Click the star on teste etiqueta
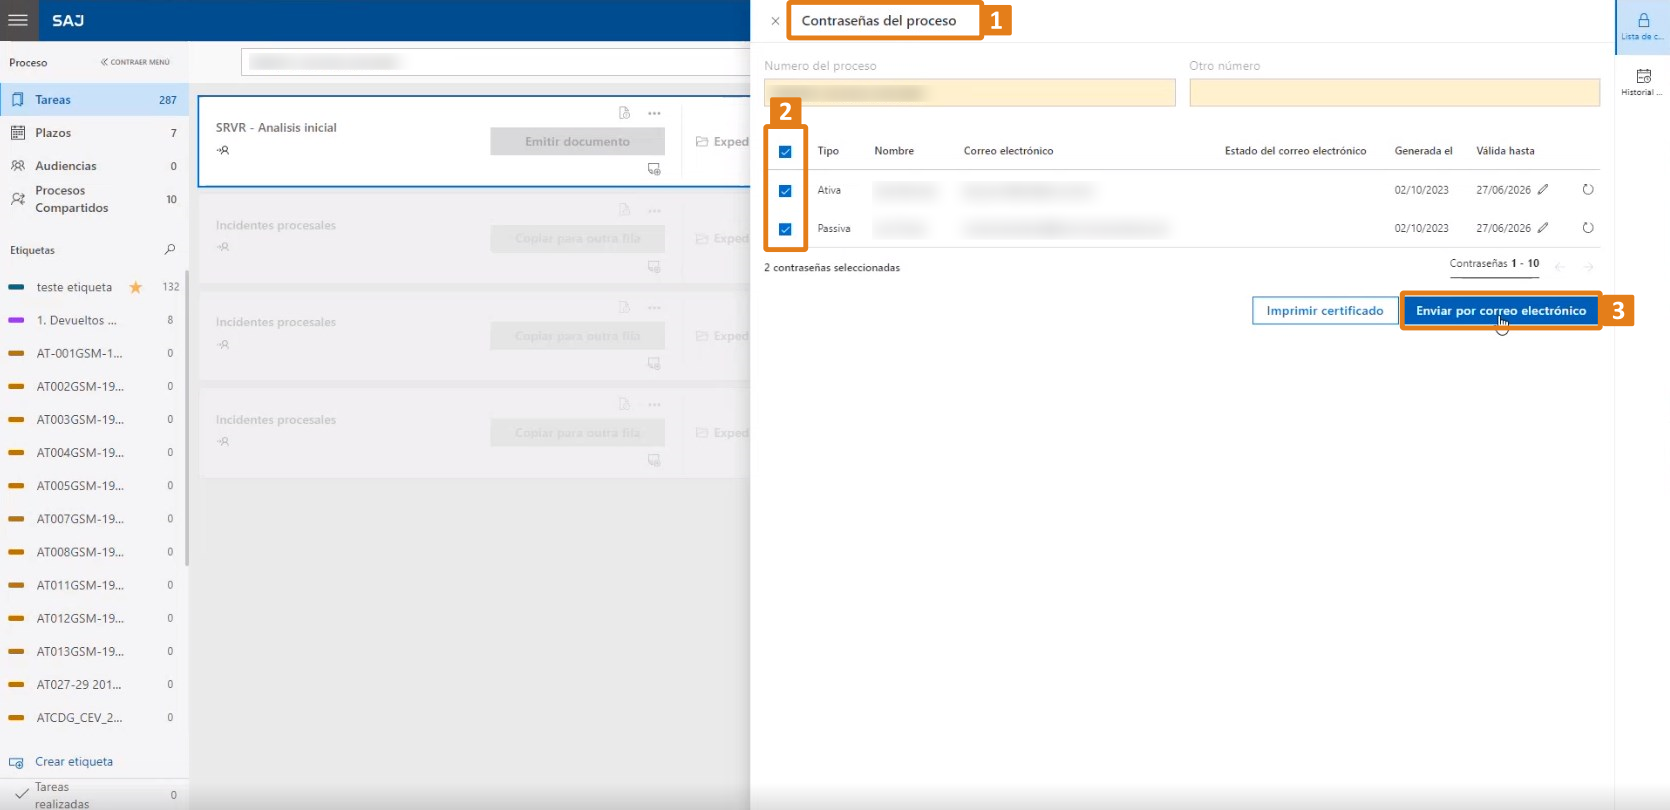 pyautogui.click(x=136, y=287)
